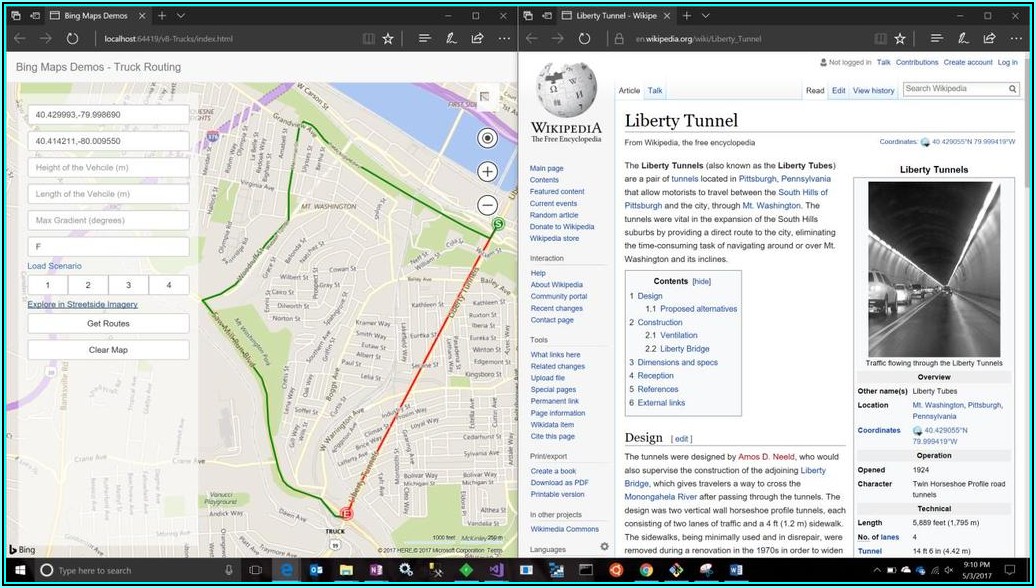Click the Clear Map button
This screenshot has width=1036, height=588.
click(108, 350)
